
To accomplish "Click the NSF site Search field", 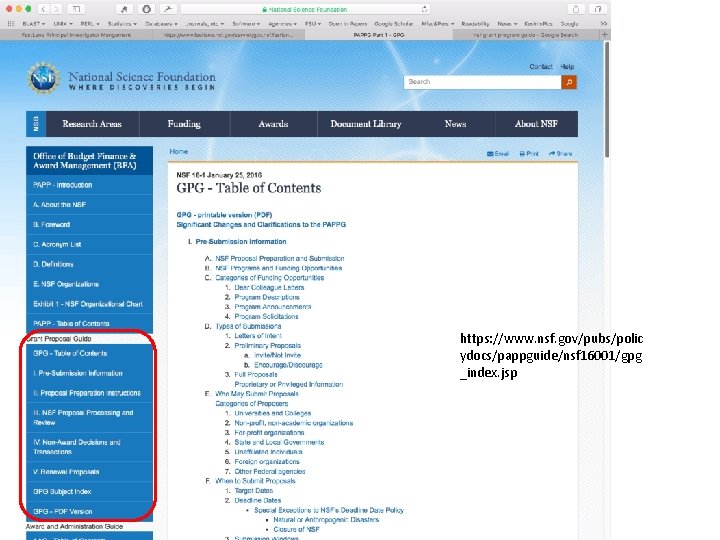I will pyautogui.click(x=483, y=82).
